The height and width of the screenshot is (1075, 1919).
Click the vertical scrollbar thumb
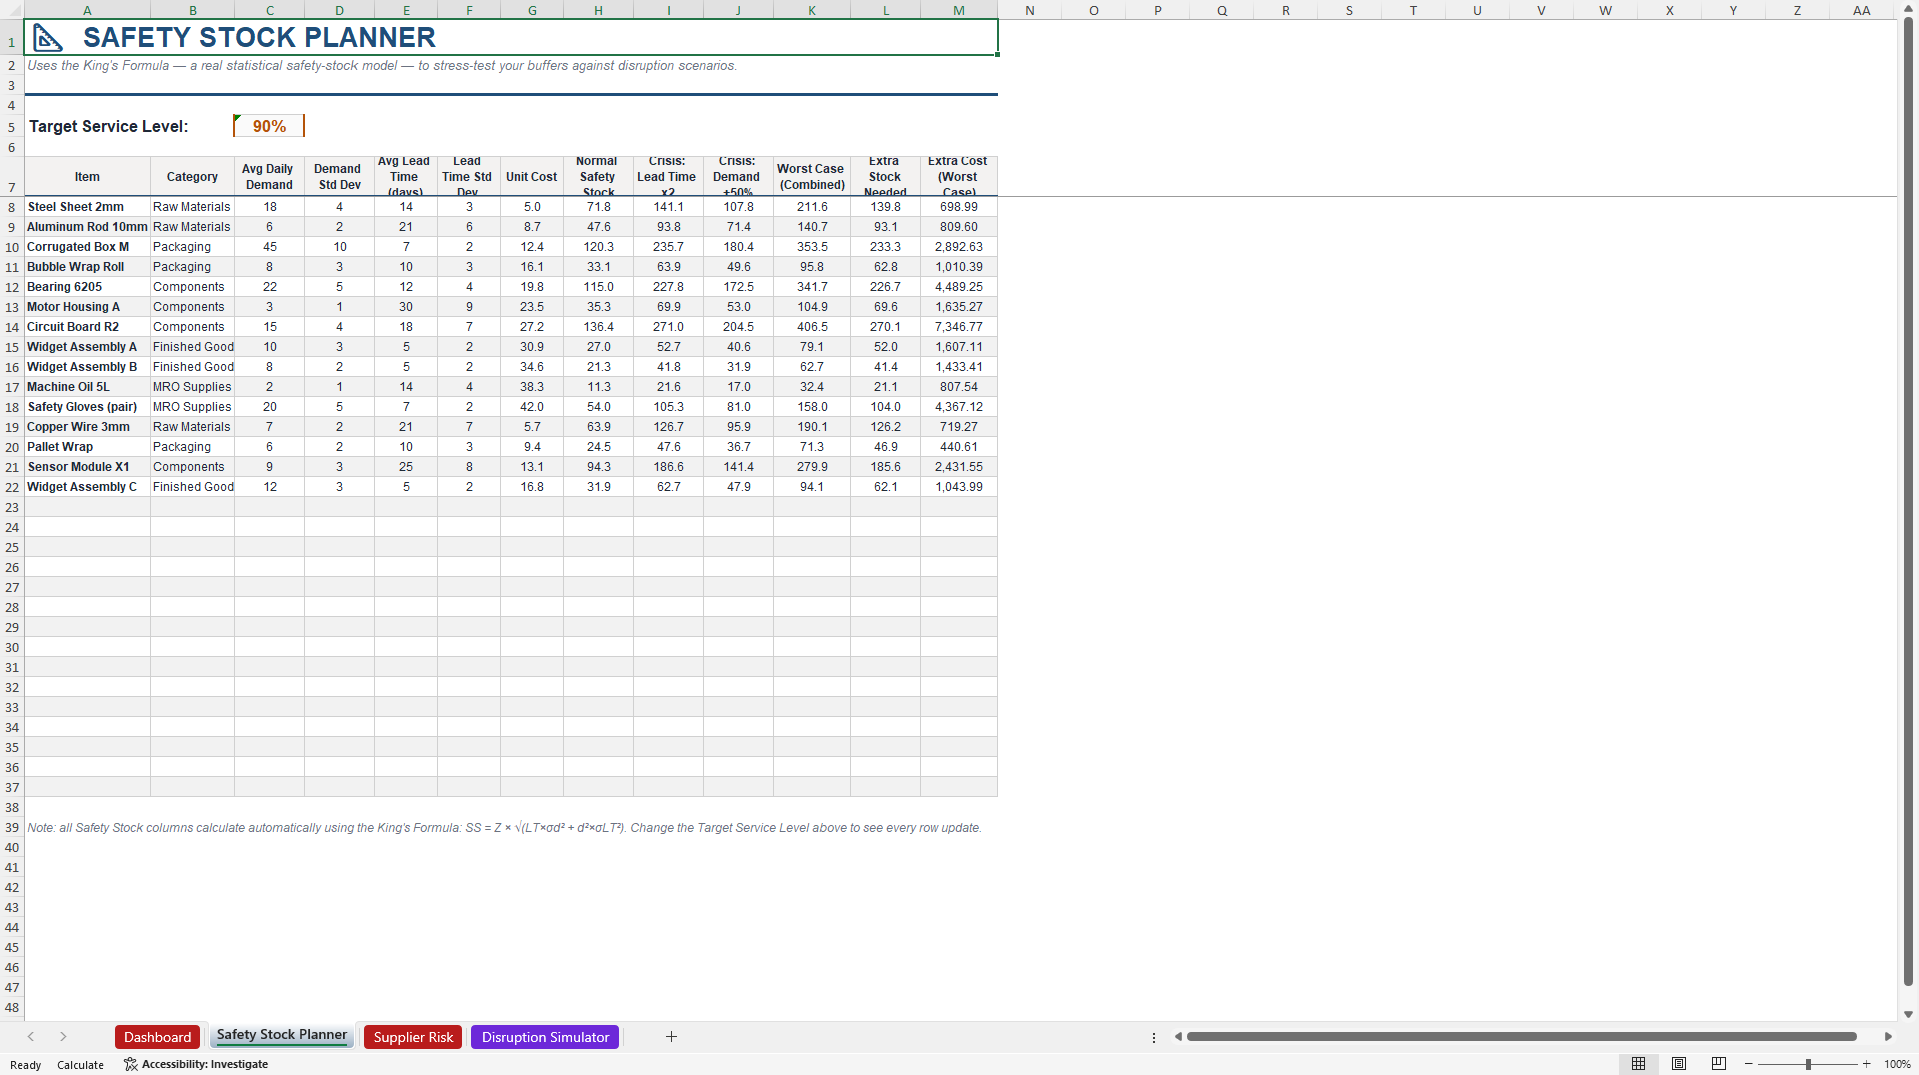(x=1908, y=500)
